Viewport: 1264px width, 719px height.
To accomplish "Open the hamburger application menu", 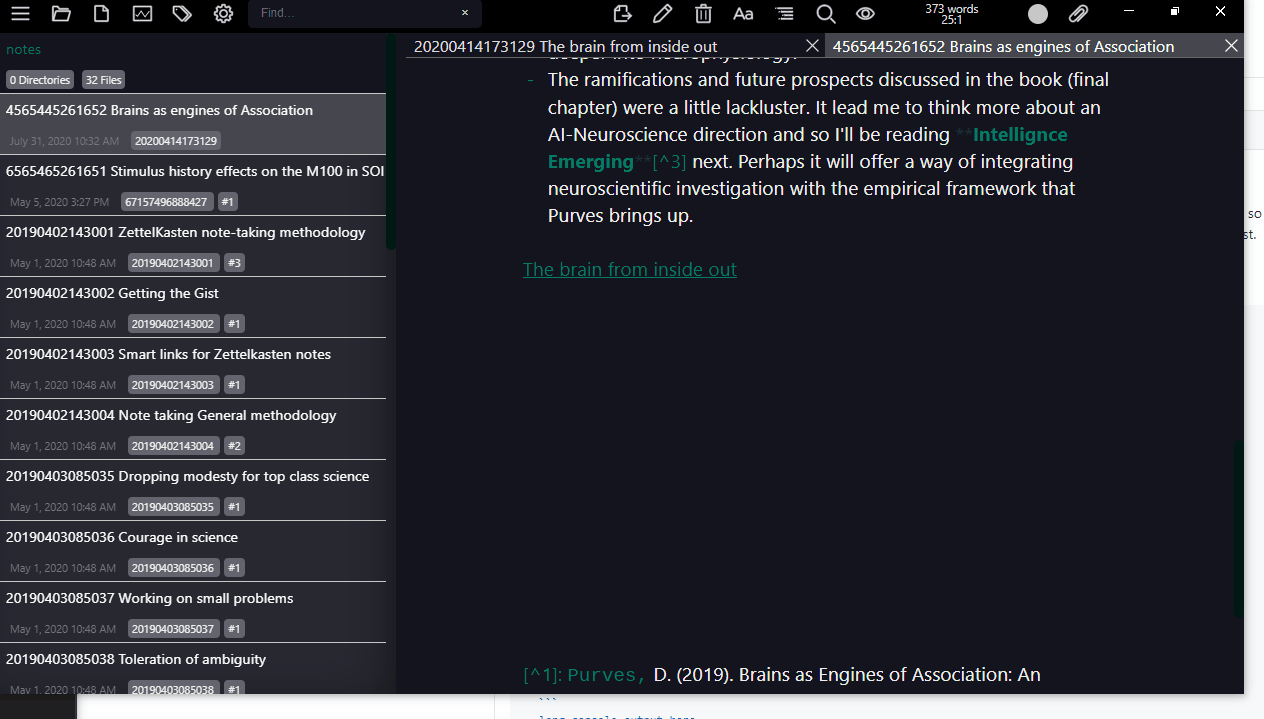I will point(20,14).
